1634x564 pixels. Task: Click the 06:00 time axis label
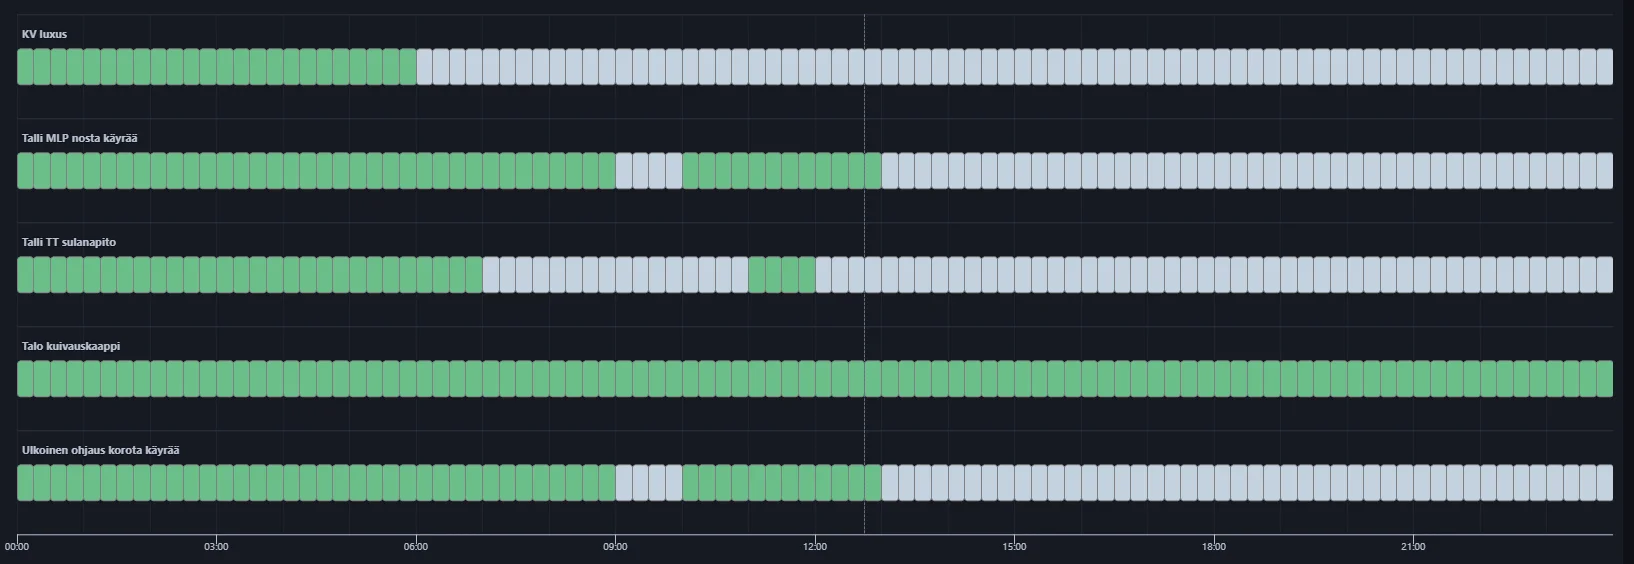click(x=416, y=547)
